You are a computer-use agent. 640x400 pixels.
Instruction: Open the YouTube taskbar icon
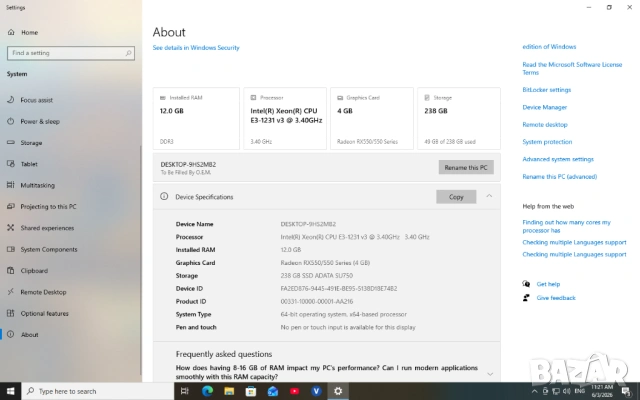[294, 391]
